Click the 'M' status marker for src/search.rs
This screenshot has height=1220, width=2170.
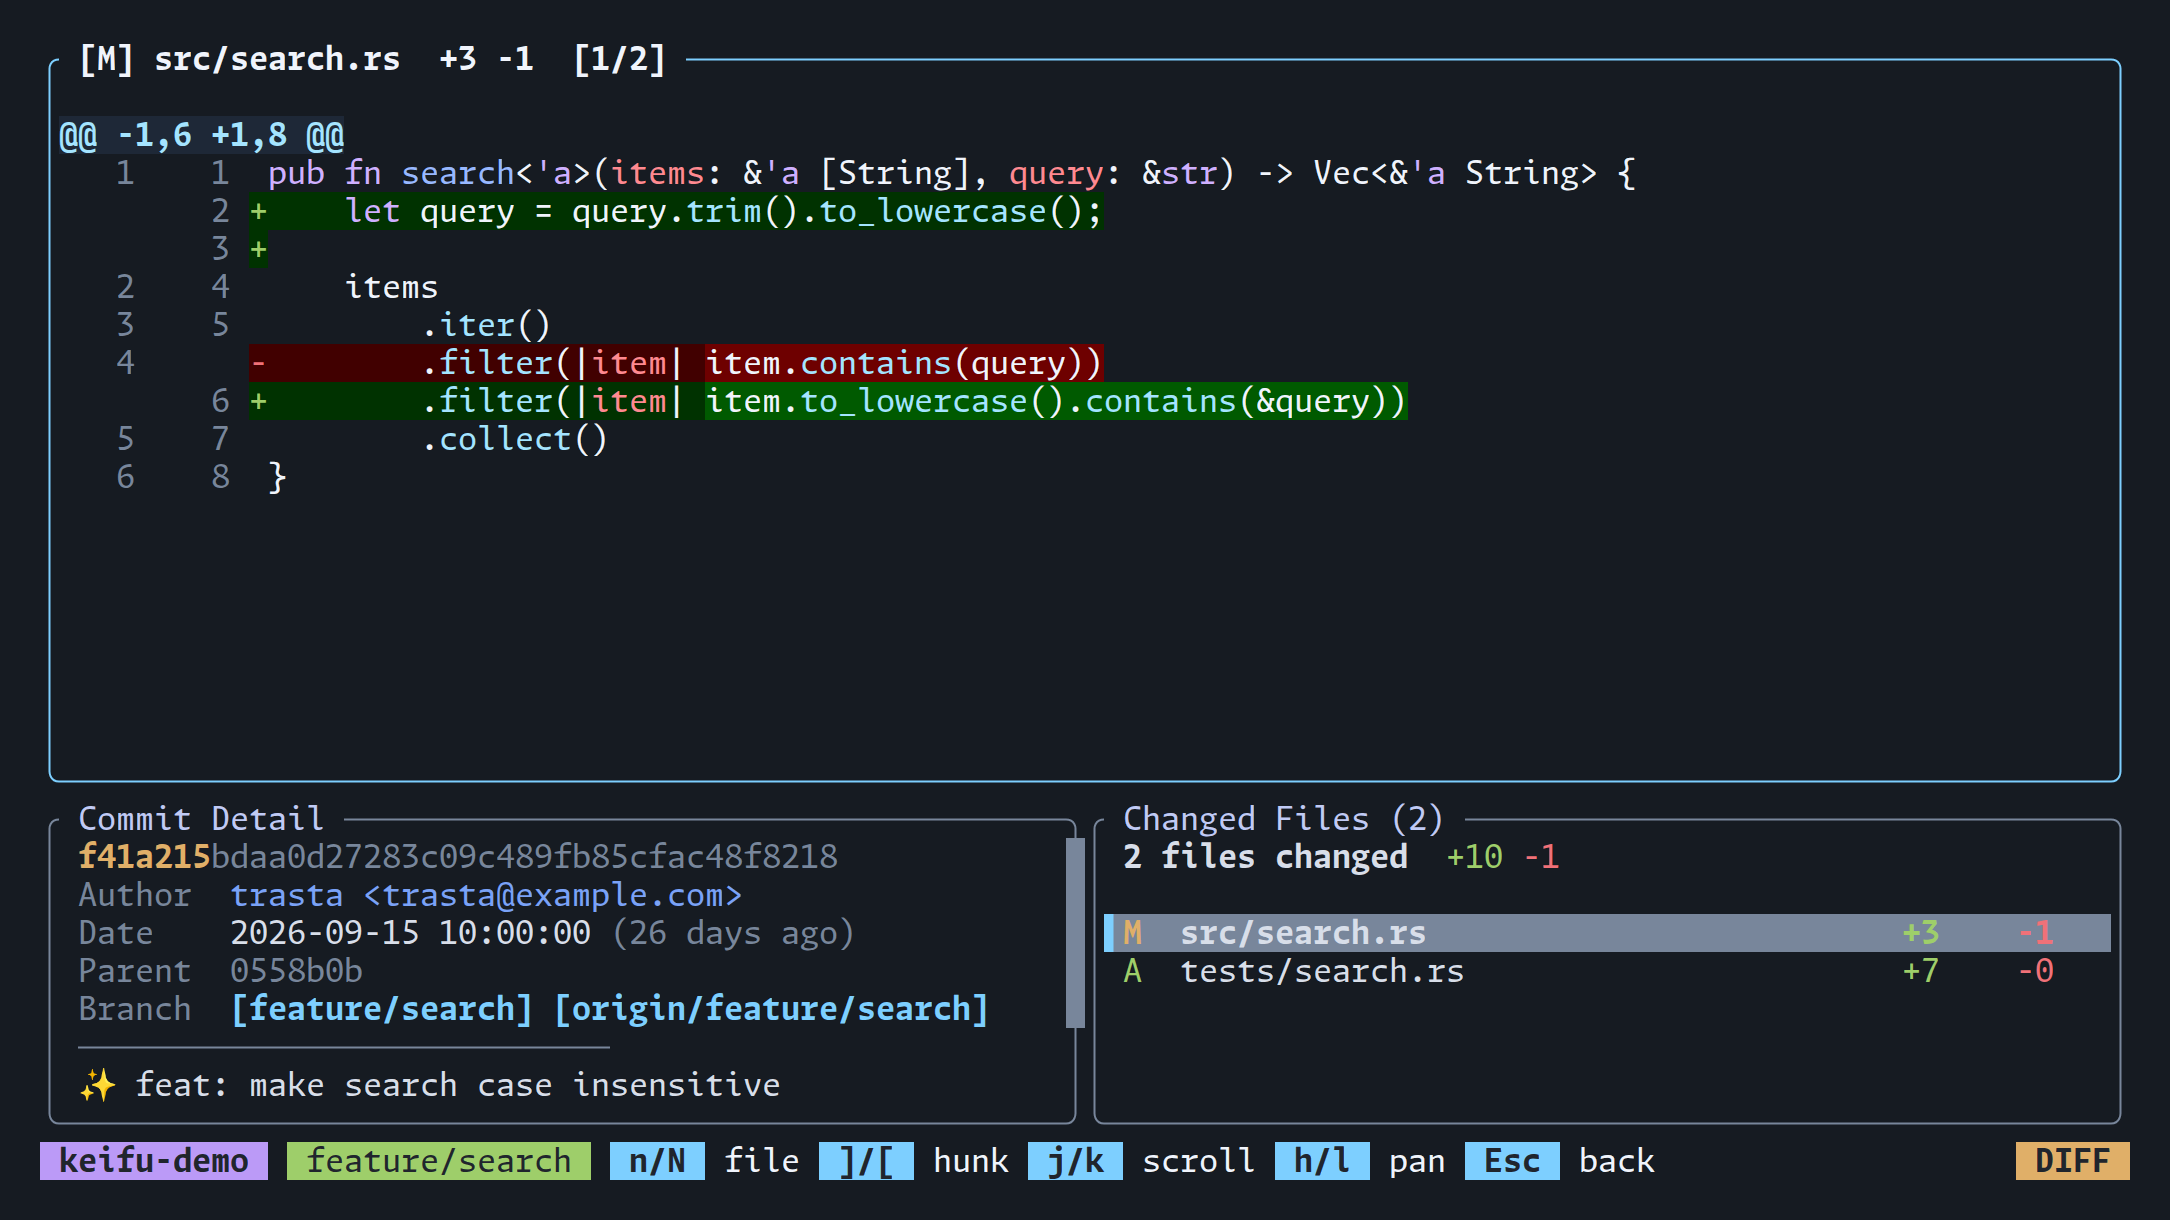[x=1132, y=933]
